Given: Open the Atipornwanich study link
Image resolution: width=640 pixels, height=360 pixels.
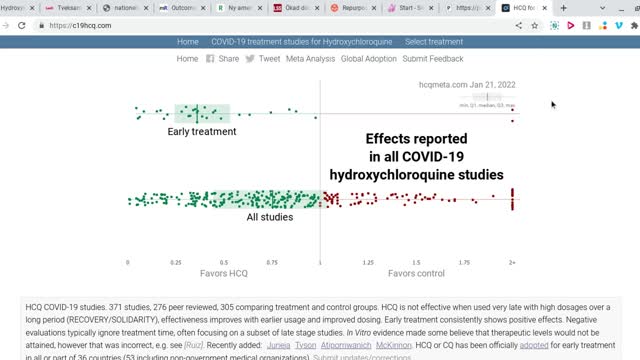Looking at the screenshot, I should coord(346,345).
